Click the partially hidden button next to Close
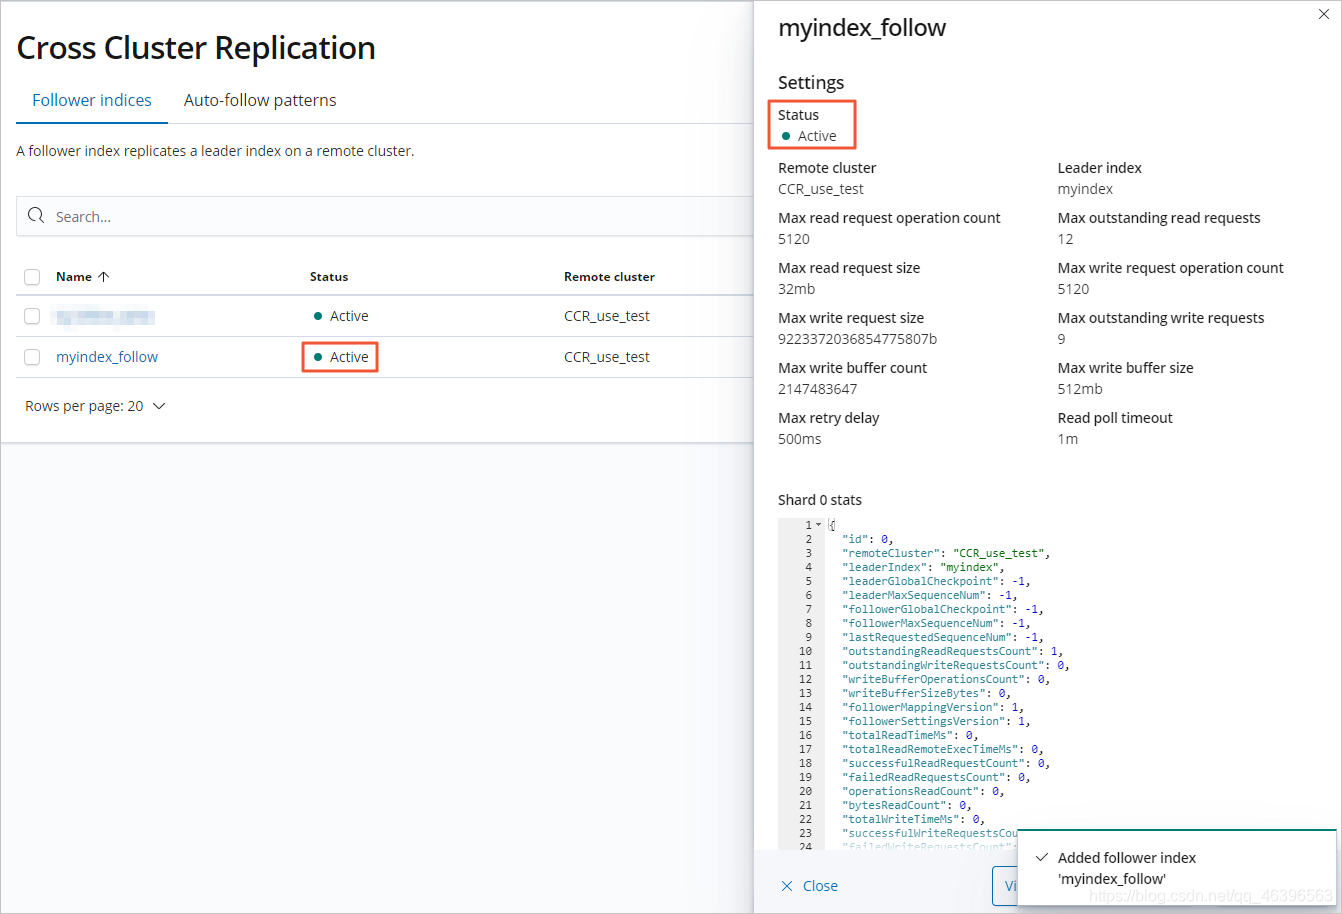This screenshot has width=1342, height=914. pos(1004,886)
